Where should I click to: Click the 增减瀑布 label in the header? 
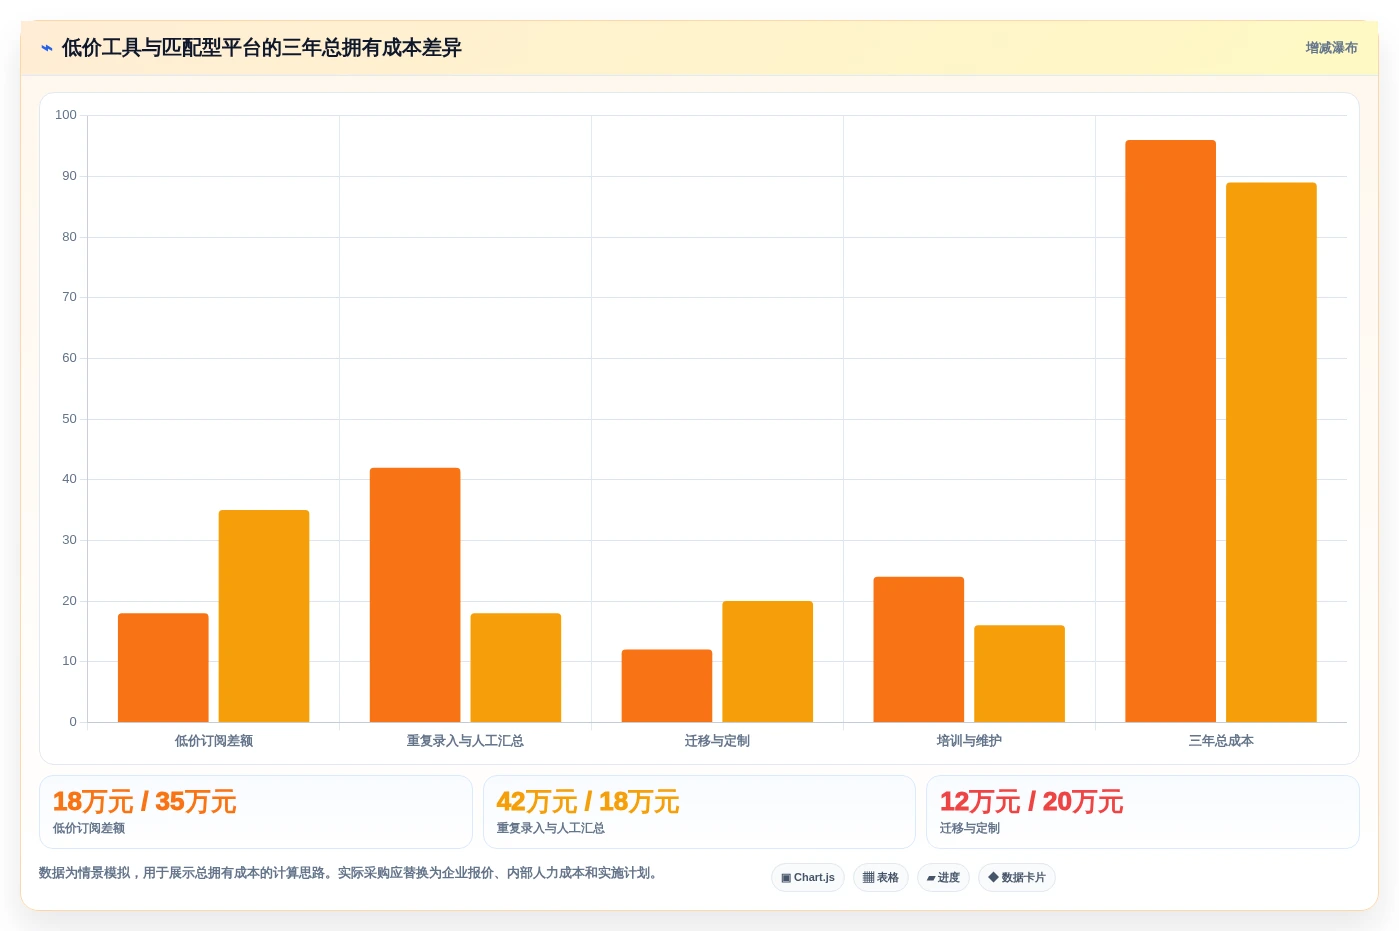(1331, 48)
